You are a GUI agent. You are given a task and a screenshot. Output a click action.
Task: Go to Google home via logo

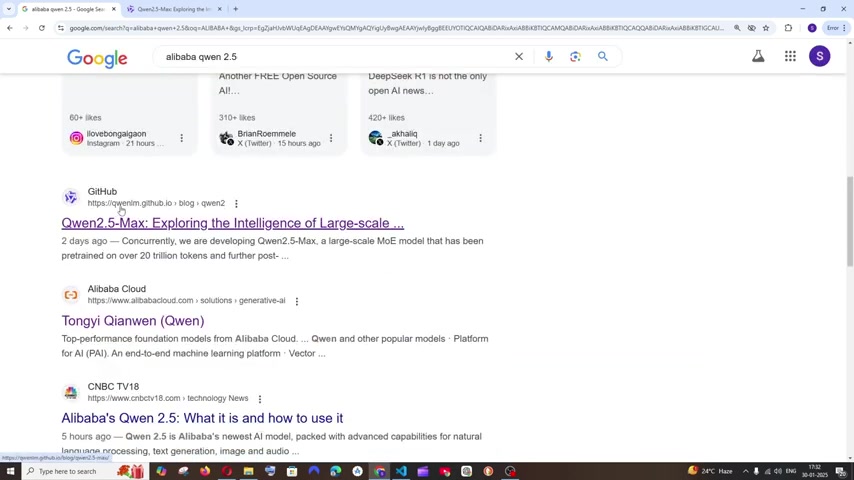point(97,58)
